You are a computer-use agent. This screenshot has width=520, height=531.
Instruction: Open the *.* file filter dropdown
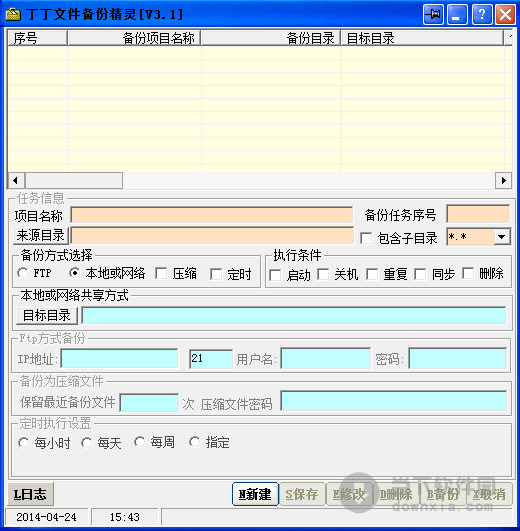(501, 237)
